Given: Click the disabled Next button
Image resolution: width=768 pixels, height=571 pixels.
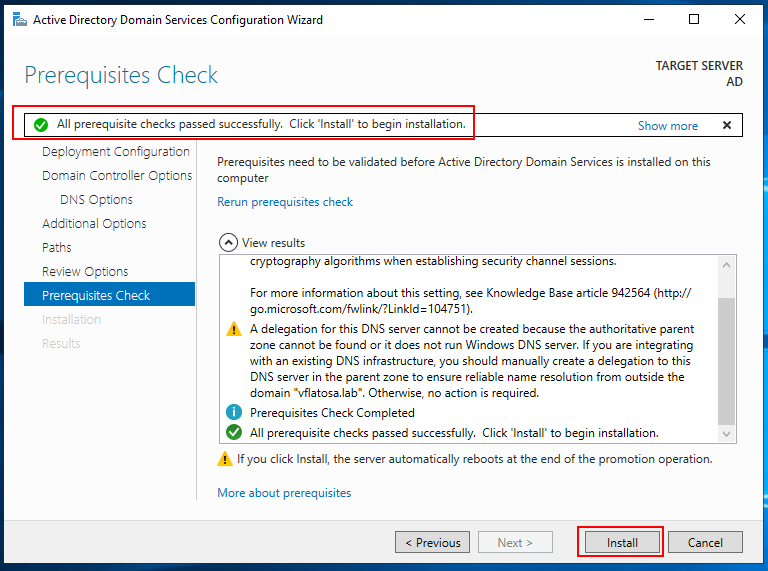Looking at the screenshot, I should (515, 542).
